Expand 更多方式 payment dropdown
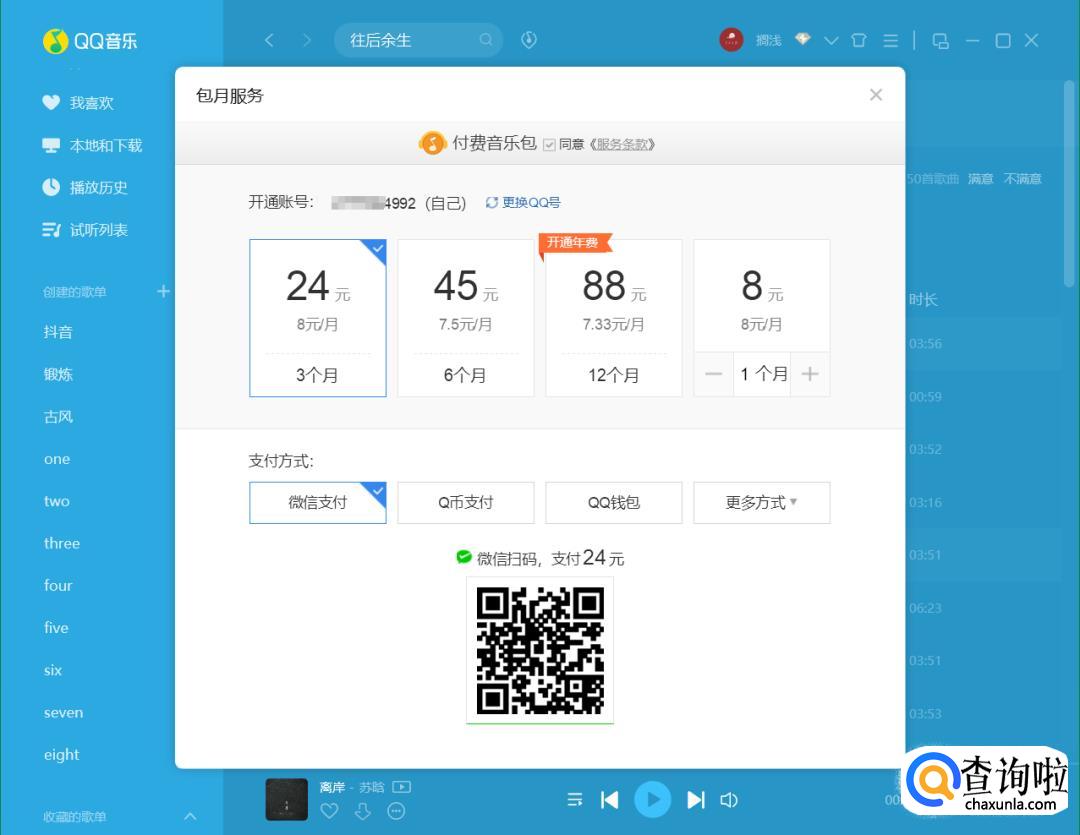Image resolution: width=1080 pixels, height=835 pixels. 762,503
